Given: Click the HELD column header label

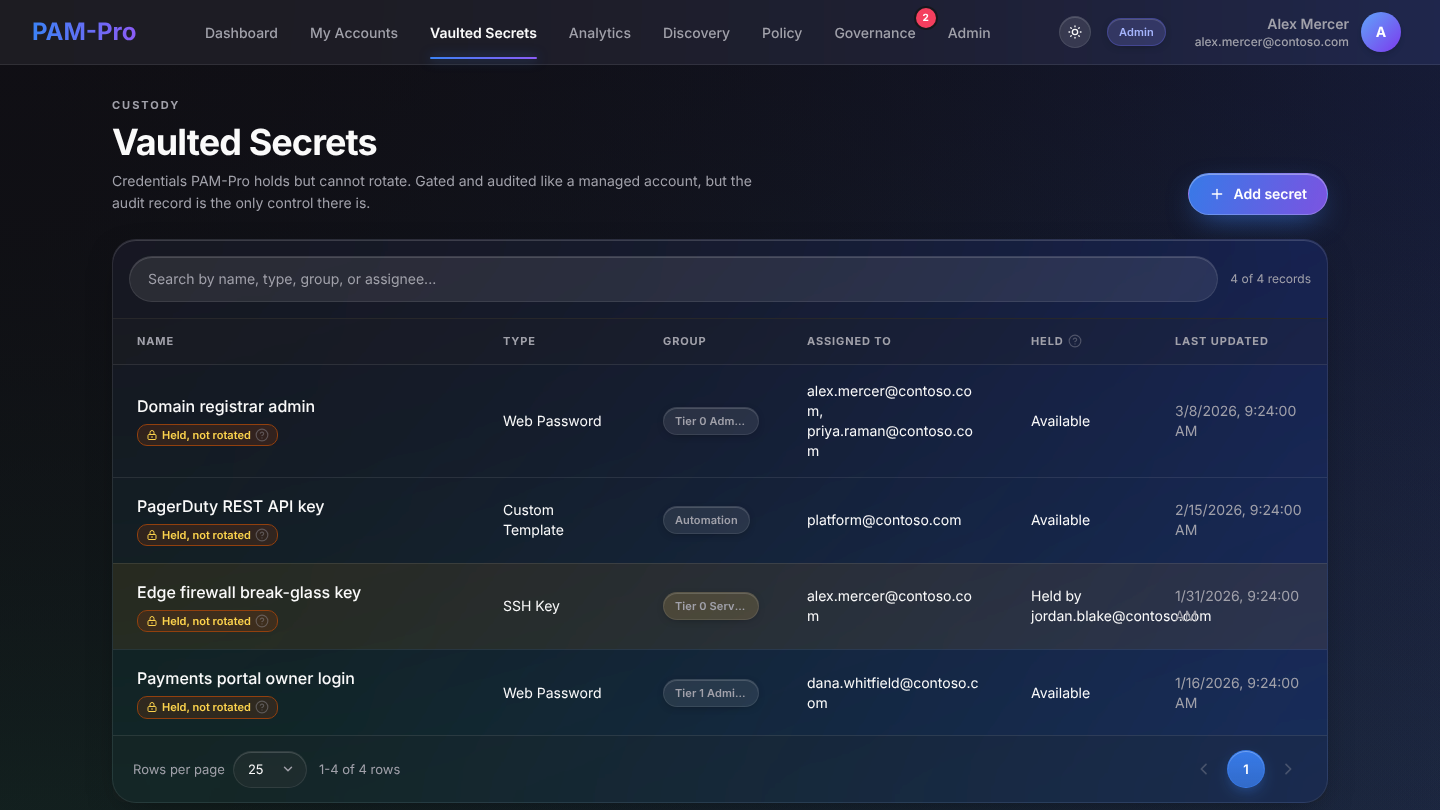Looking at the screenshot, I should pos(1047,341).
